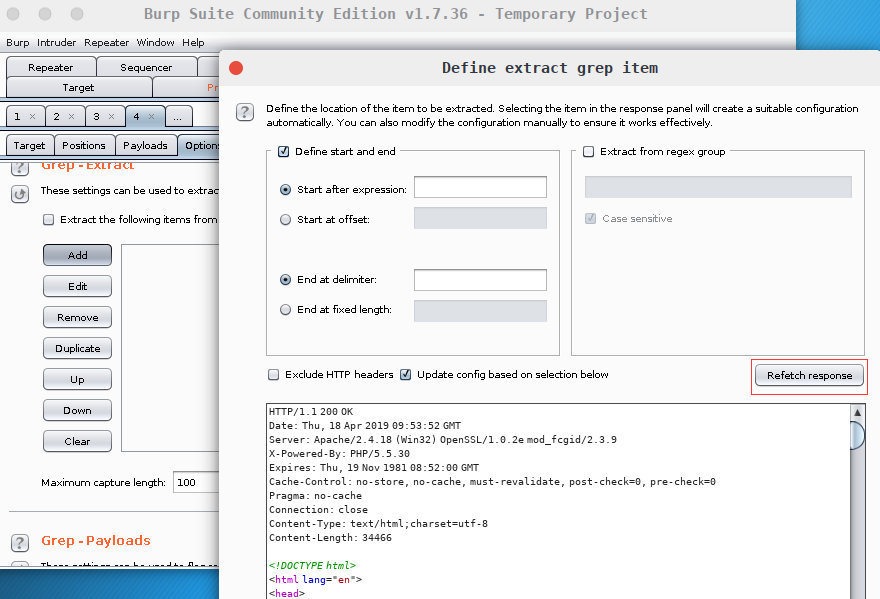Choose the End at fixed length option
The height and width of the screenshot is (599, 880).
tap(286, 310)
